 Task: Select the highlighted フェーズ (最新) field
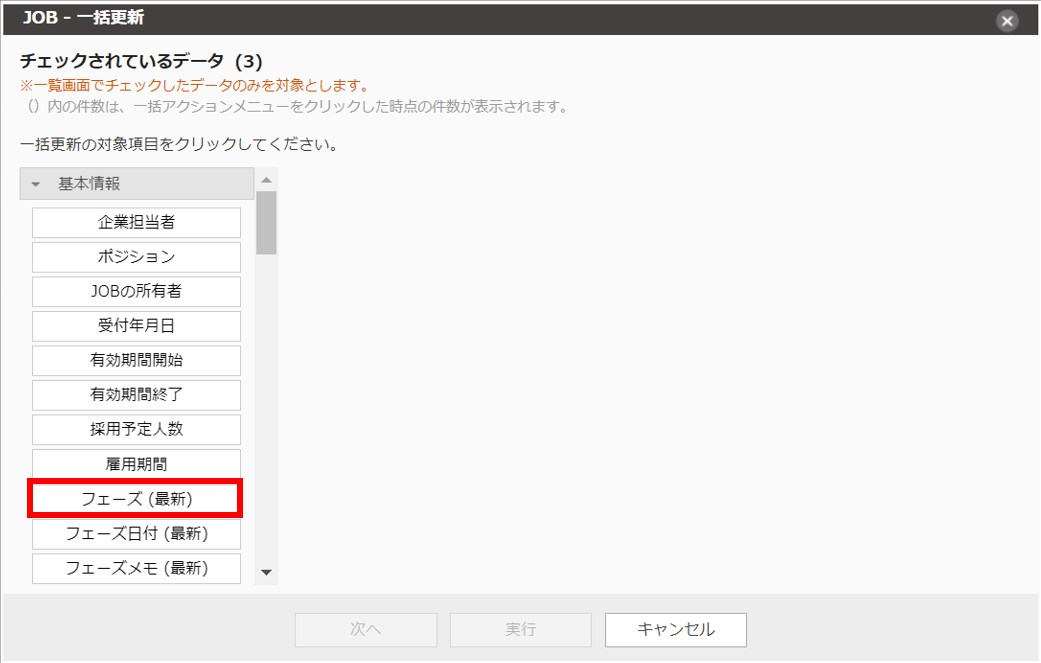pos(136,498)
